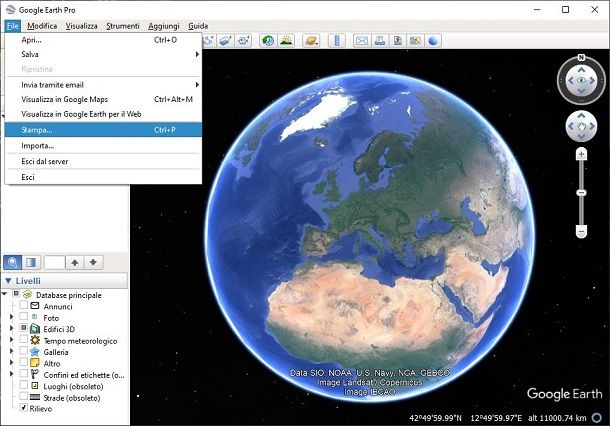Enable the Luoghi (obsoleto) checkbox
This screenshot has width=610, height=426.
coord(24,385)
